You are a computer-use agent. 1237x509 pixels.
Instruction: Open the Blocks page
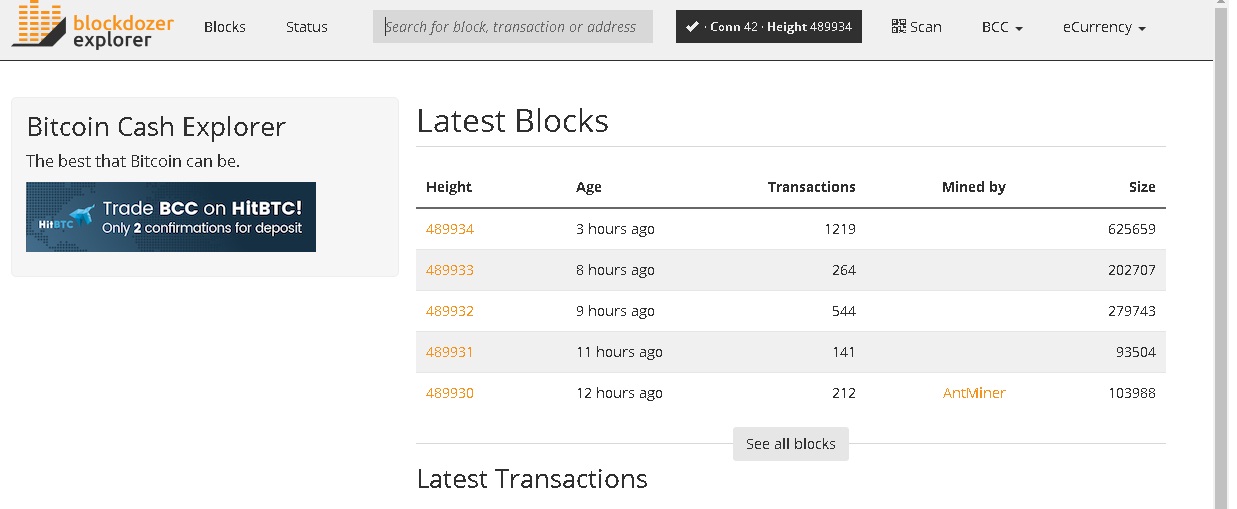point(225,27)
